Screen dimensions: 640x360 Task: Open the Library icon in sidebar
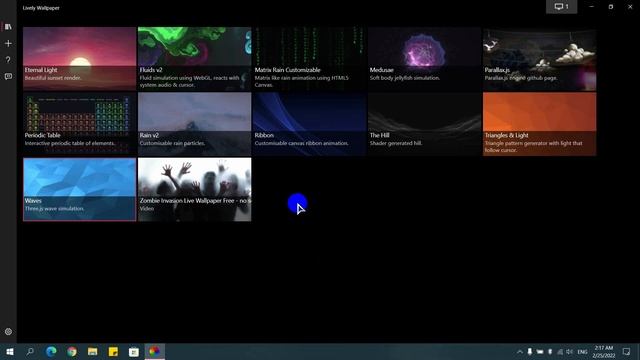tap(8, 27)
